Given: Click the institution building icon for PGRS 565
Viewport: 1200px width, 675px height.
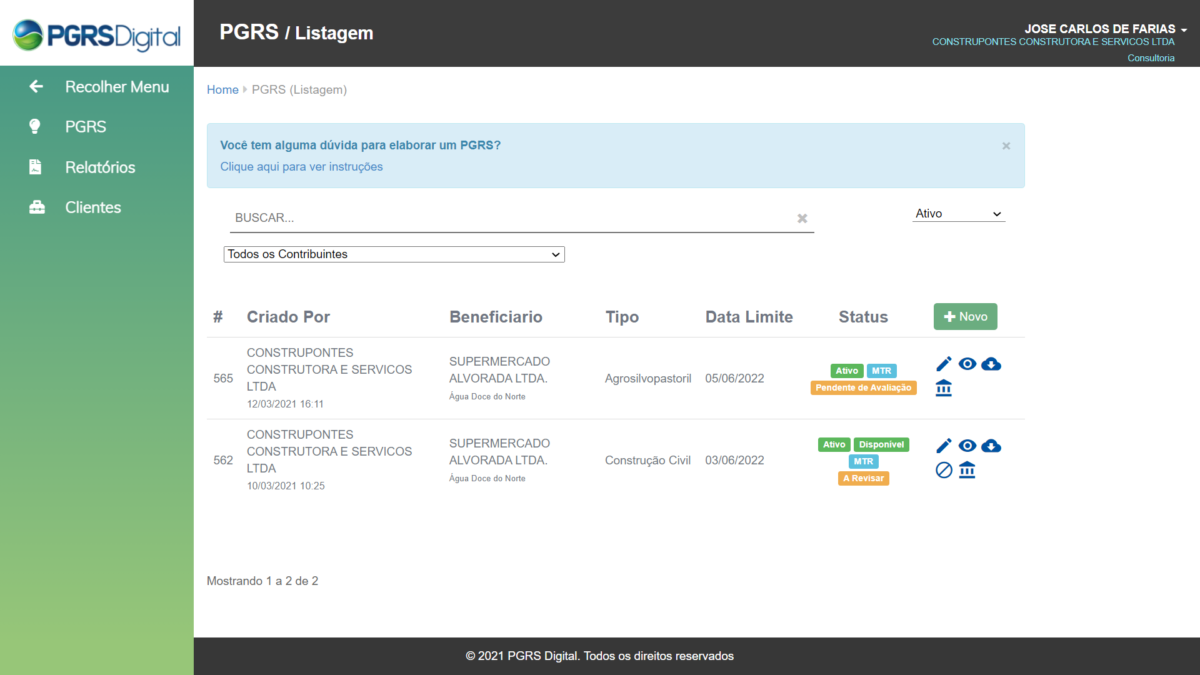Looking at the screenshot, I should 944,388.
